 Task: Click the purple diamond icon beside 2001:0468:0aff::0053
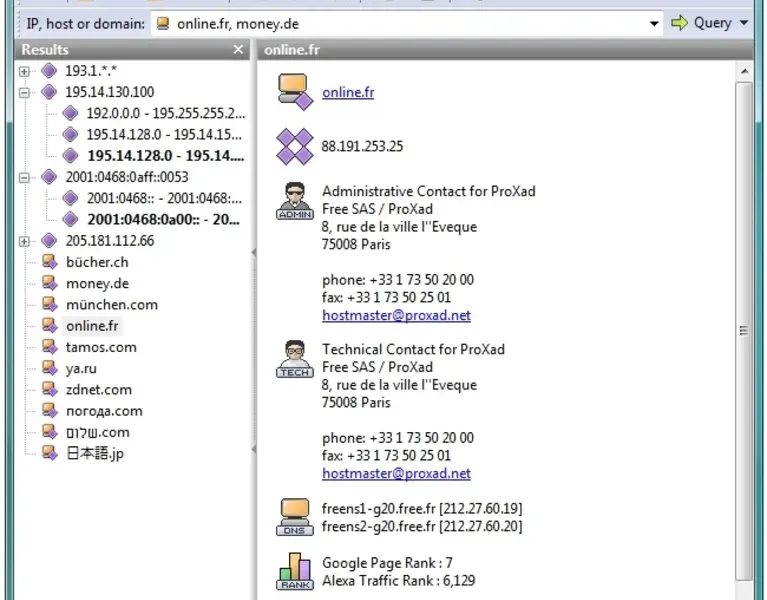[x=49, y=177]
